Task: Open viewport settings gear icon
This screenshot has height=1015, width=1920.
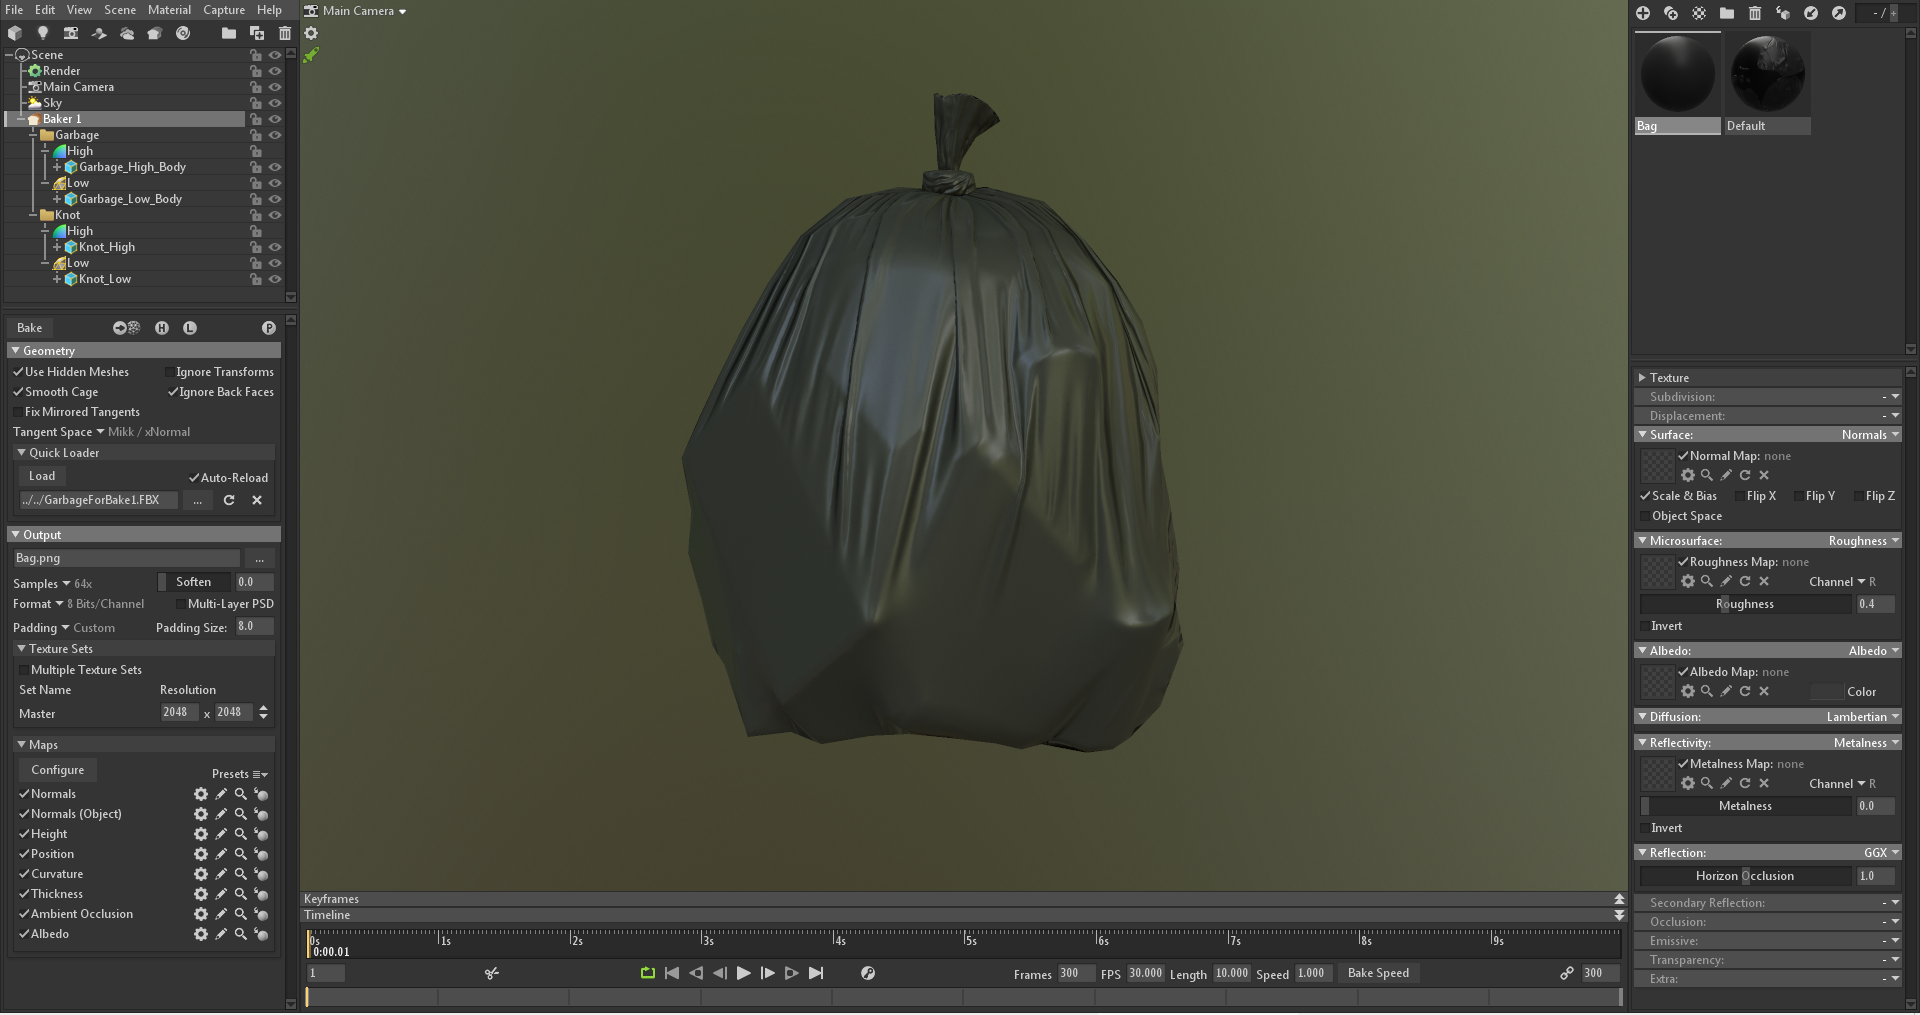Action: coord(311,33)
